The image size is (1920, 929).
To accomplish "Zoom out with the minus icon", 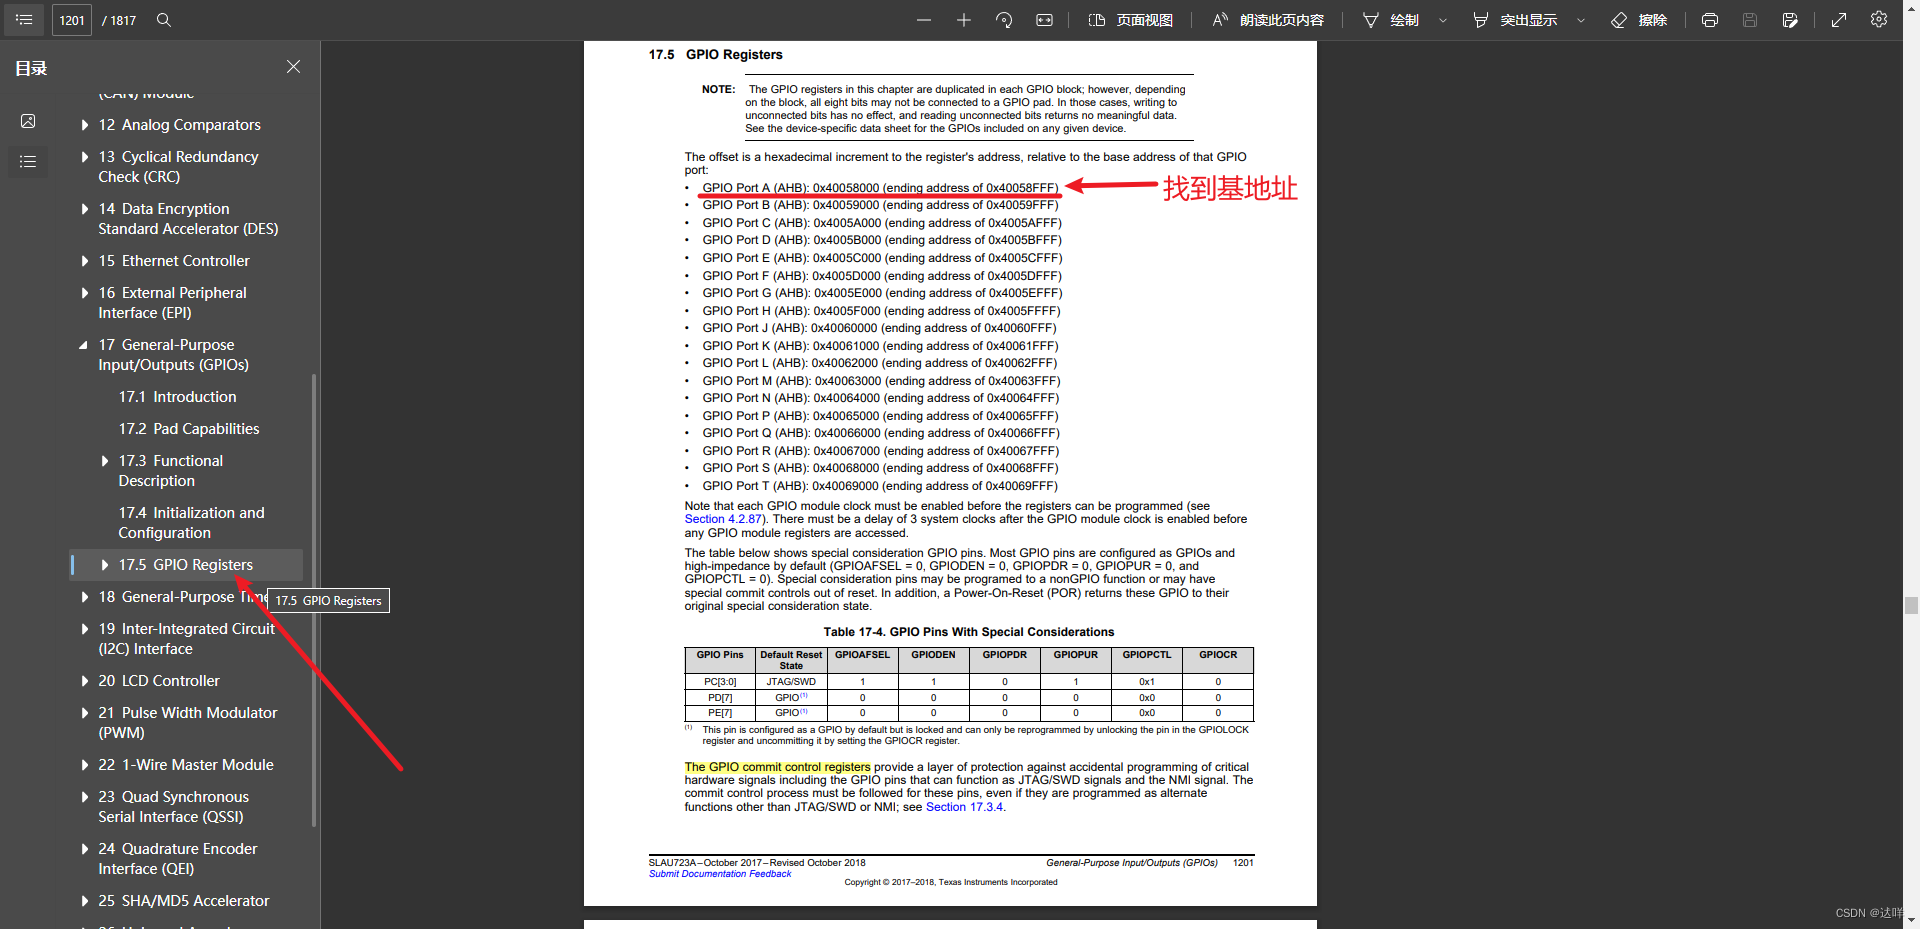I will pos(924,20).
